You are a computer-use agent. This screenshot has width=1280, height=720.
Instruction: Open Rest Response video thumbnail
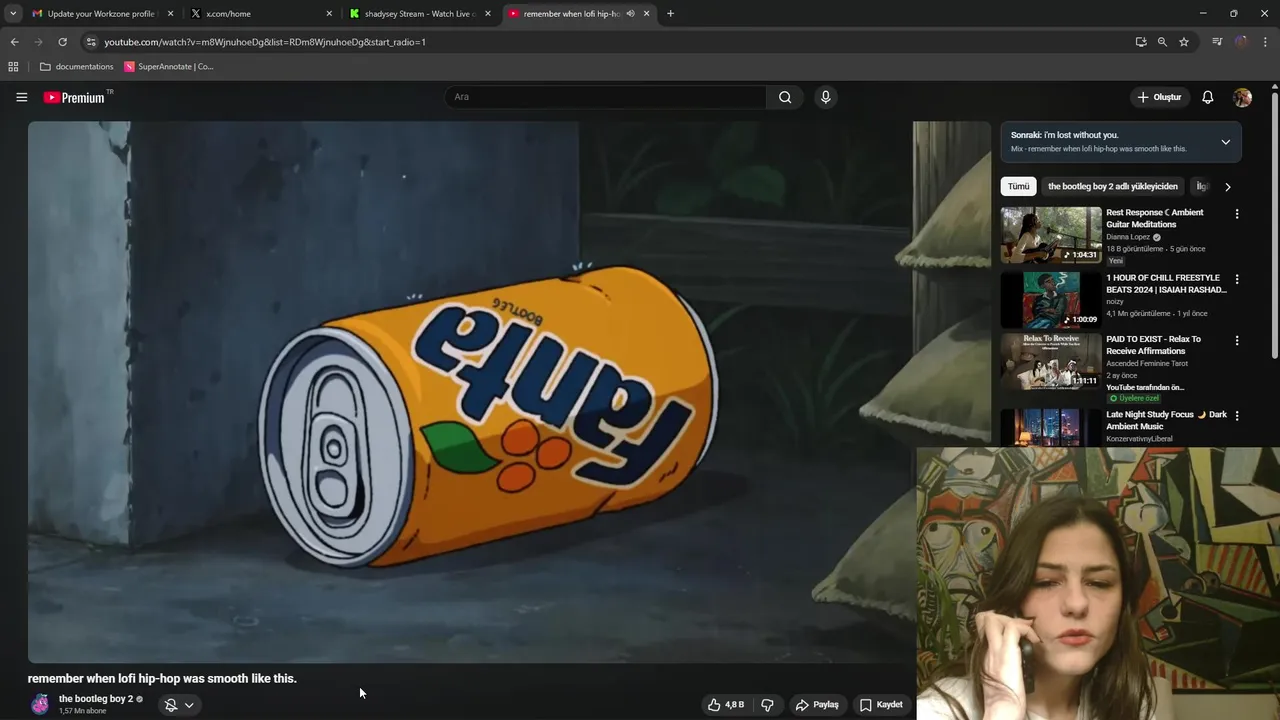[x=1051, y=235]
